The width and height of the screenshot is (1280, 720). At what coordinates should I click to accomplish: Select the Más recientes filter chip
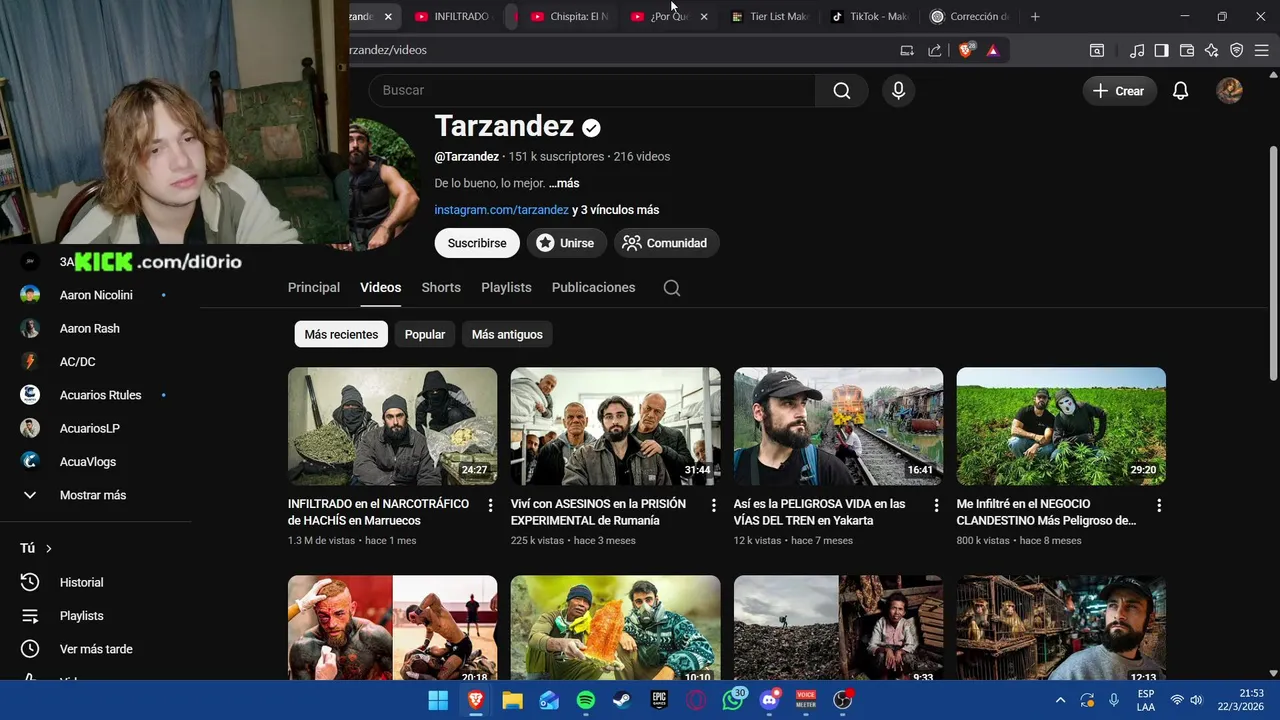click(341, 334)
